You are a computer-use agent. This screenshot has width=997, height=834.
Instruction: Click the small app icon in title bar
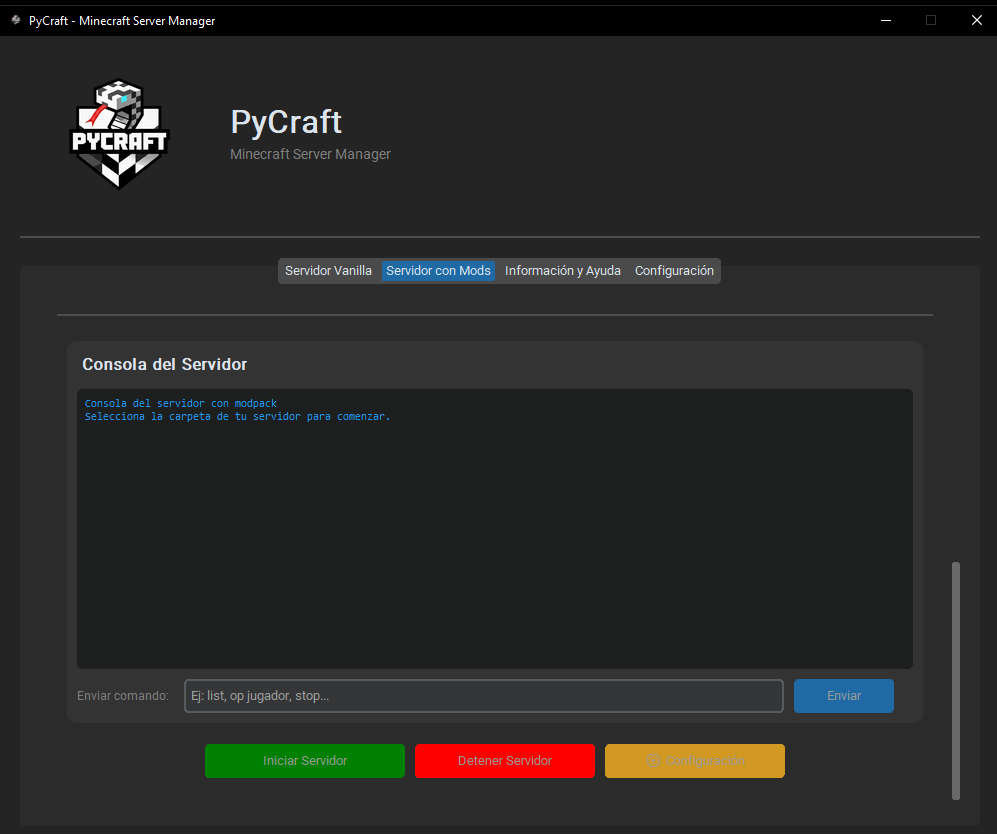pos(15,20)
